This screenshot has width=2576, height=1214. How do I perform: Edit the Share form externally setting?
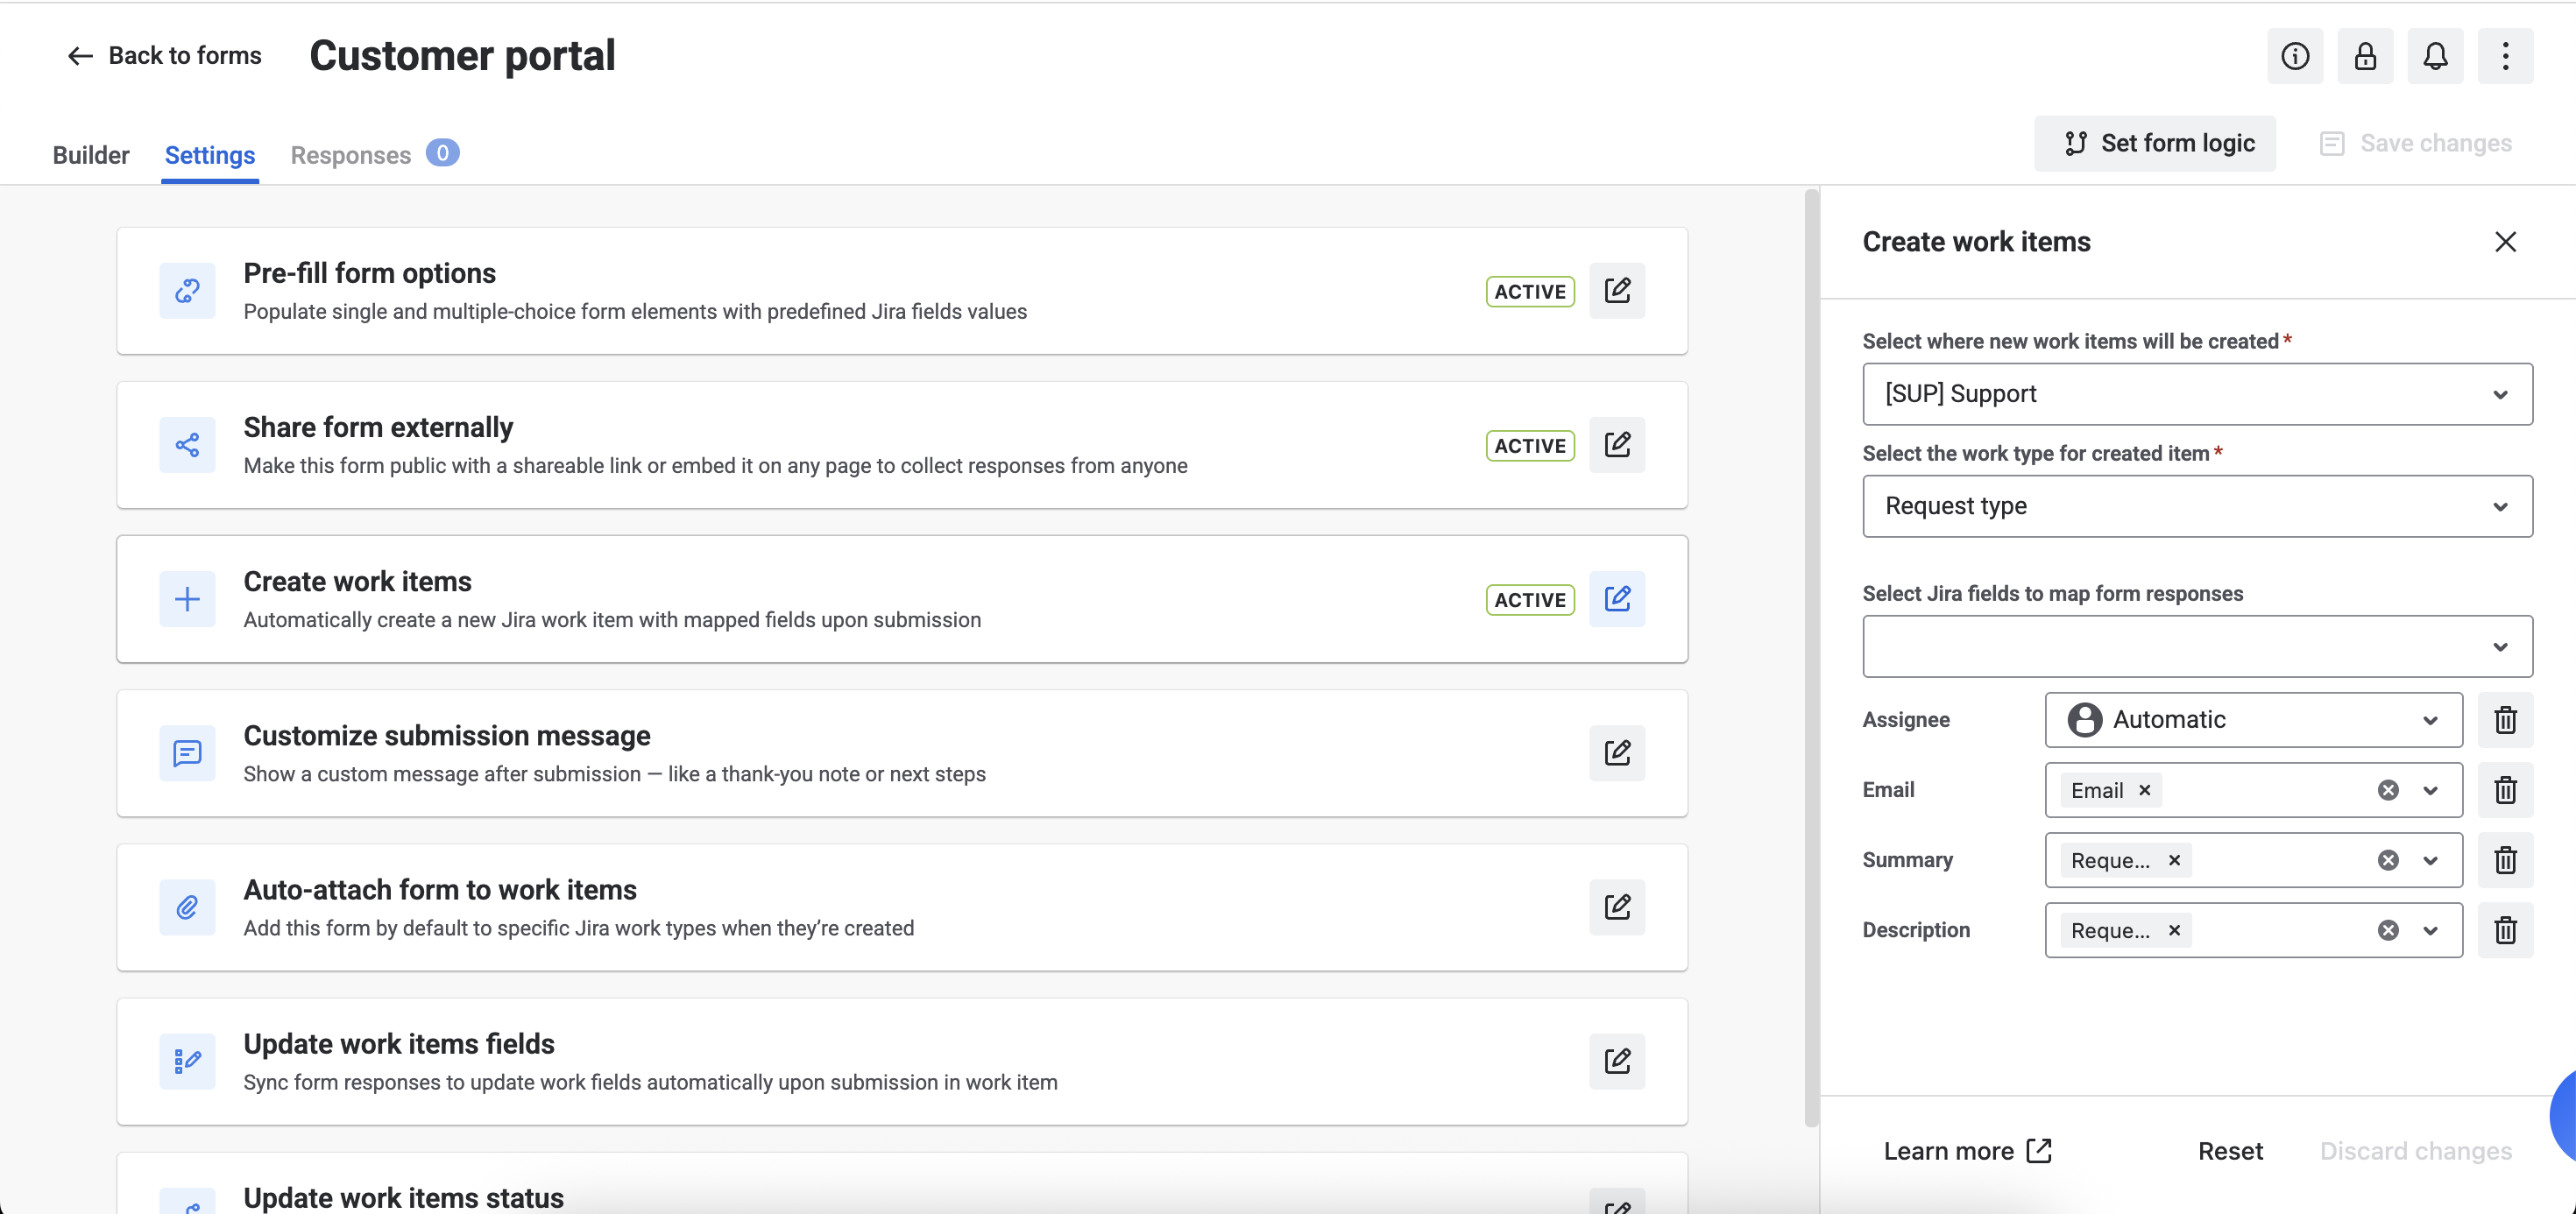click(x=1616, y=445)
